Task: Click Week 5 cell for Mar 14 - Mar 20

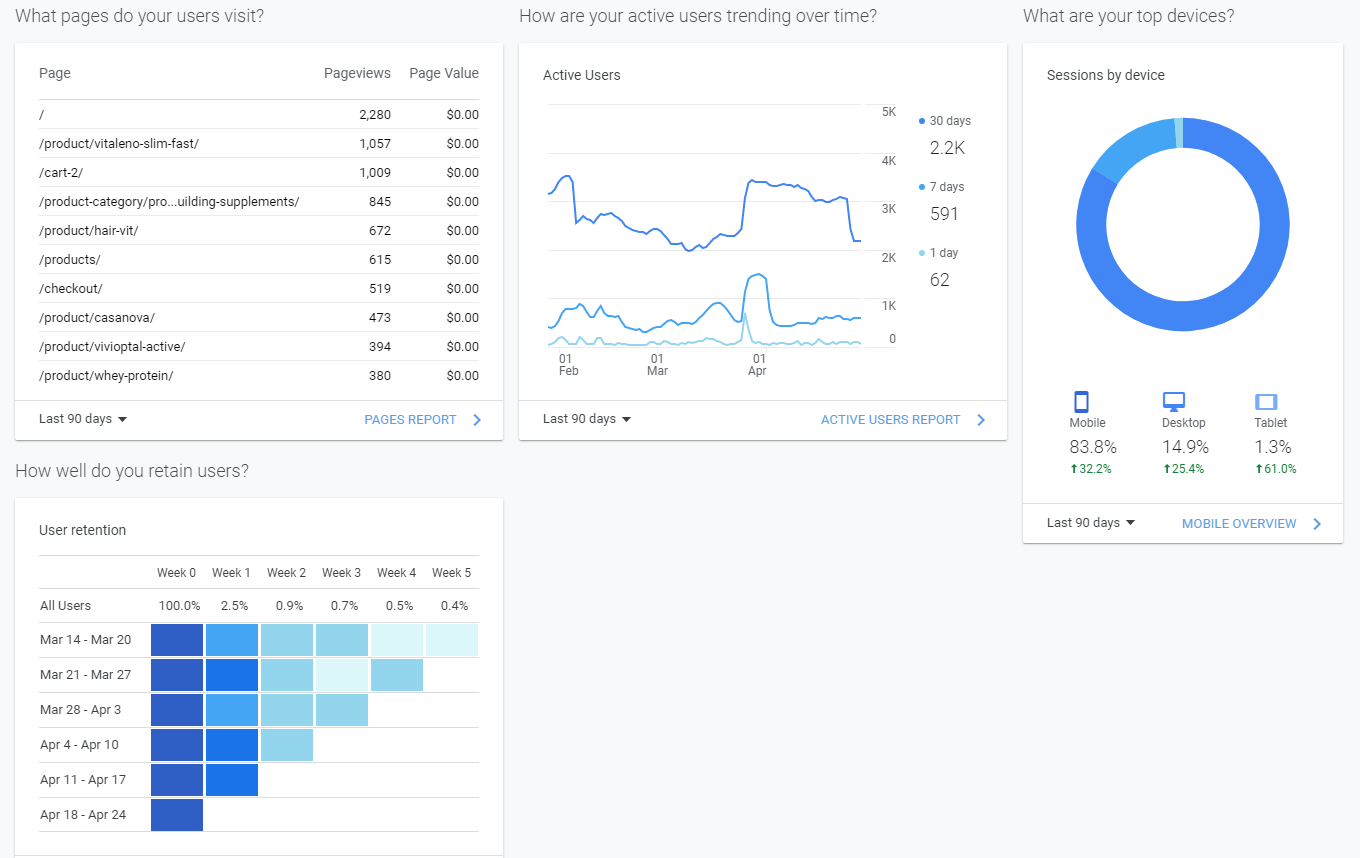Action: (x=452, y=640)
